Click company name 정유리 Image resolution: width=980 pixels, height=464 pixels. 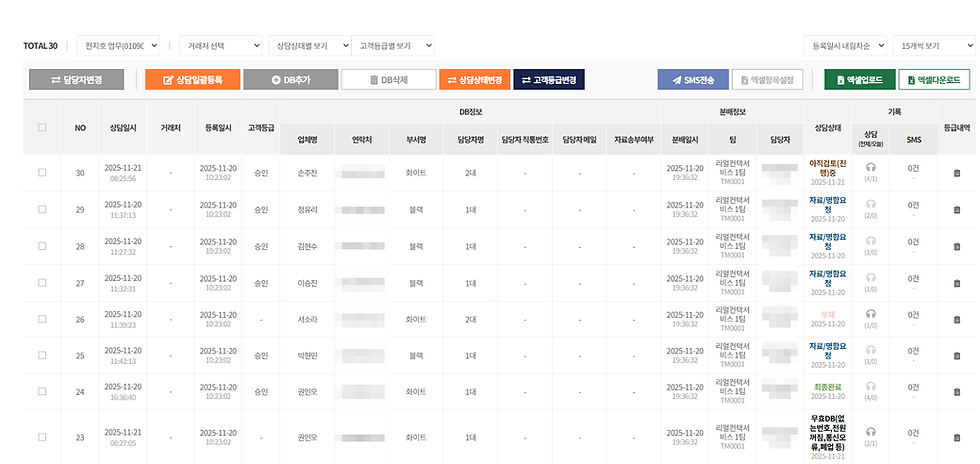308,210
